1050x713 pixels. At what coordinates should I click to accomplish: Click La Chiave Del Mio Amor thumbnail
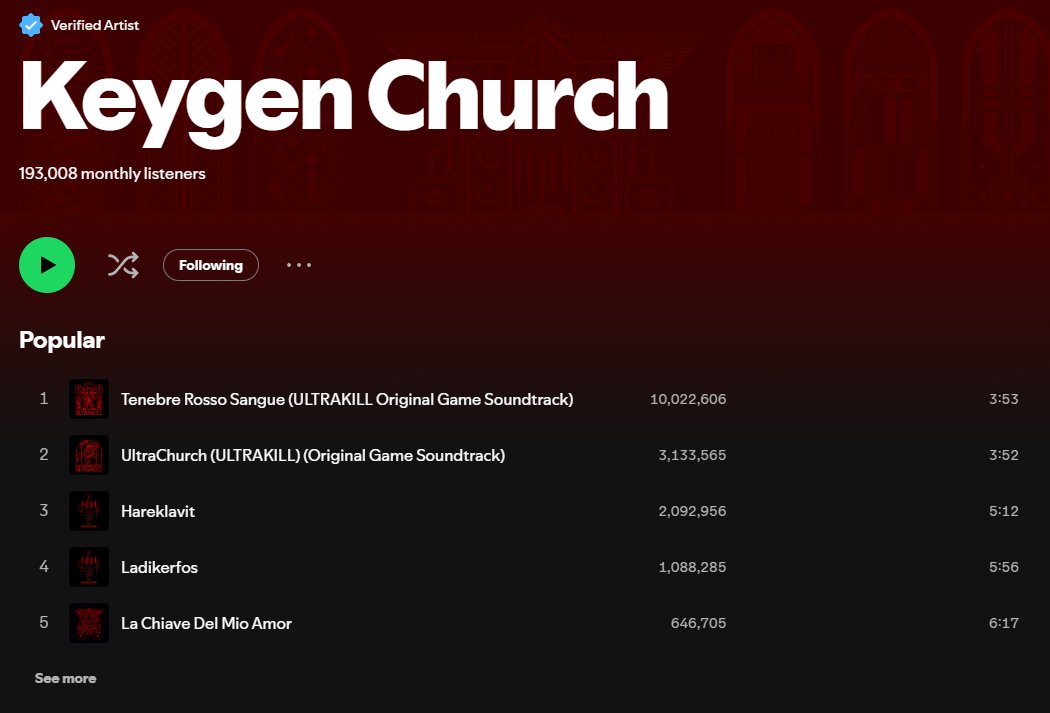point(89,623)
